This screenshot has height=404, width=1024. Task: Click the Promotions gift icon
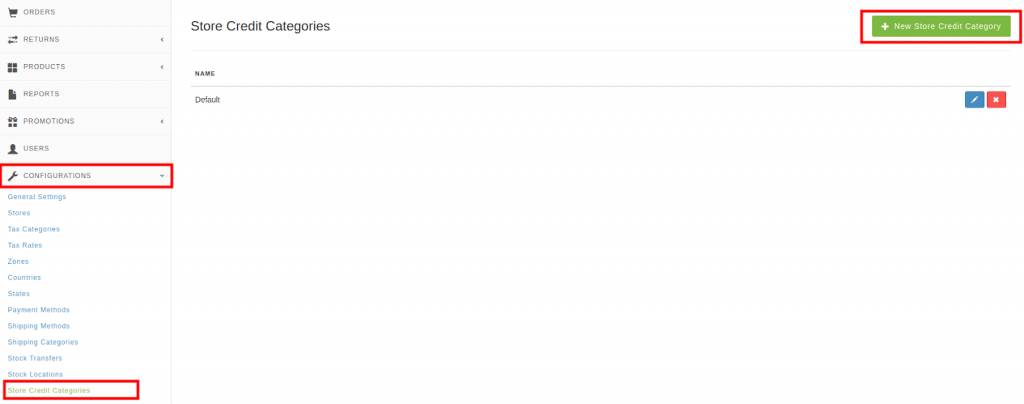tap(12, 121)
